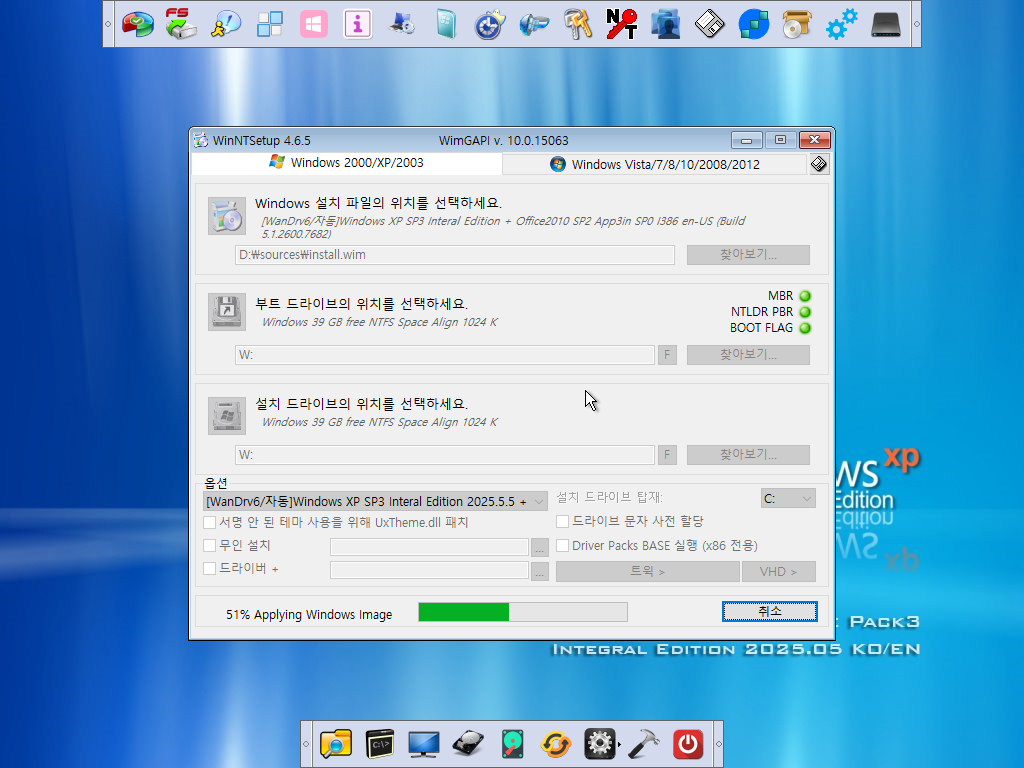Launch the computer-with-gear icon in top dock
The width and height of the screenshot is (1024, 768).
(x=402, y=24)
